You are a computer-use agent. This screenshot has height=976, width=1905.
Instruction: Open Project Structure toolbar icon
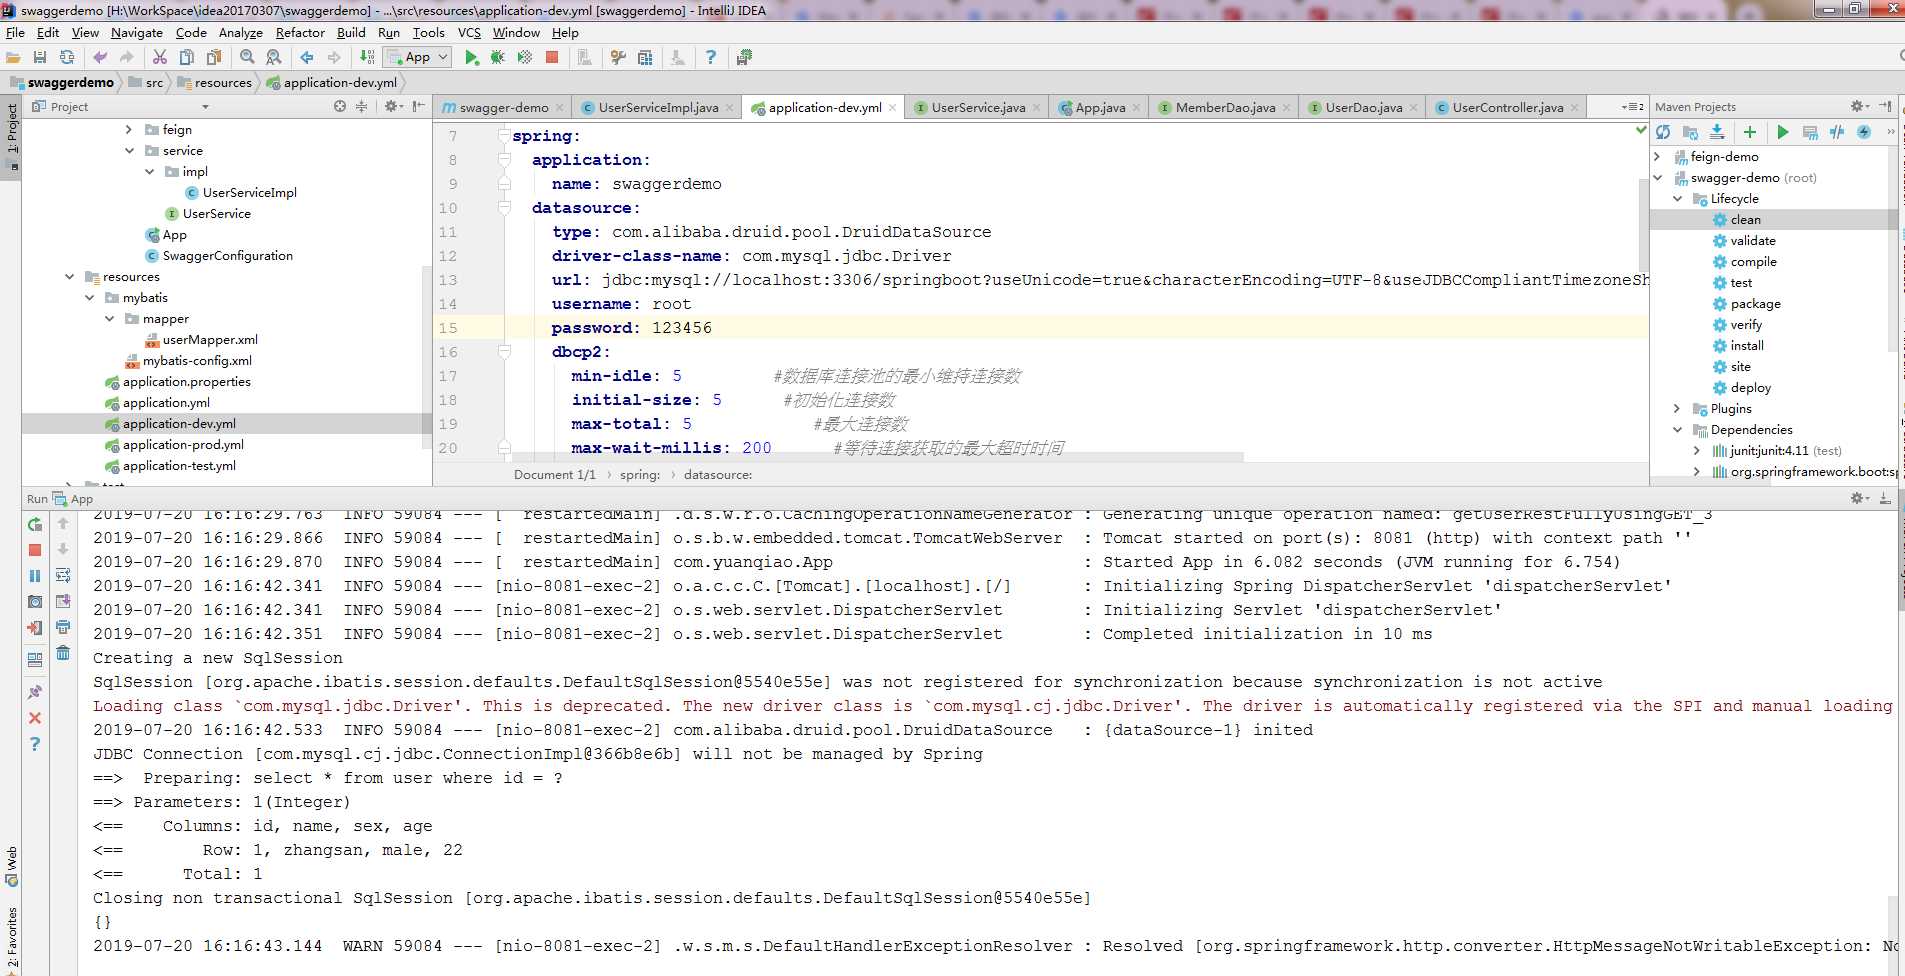[x=645, y=58]
